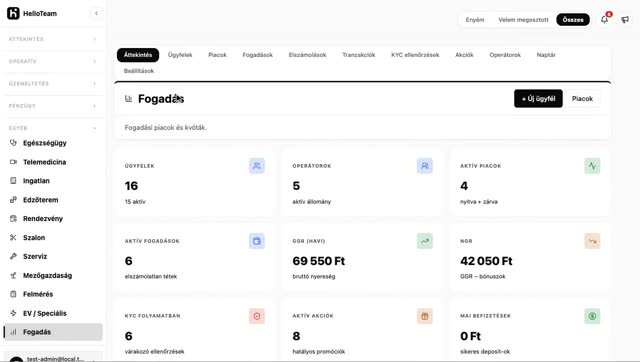Click the chart icon beside Fogadás heading
The image size is (640, 362).
tap(129, 99)
